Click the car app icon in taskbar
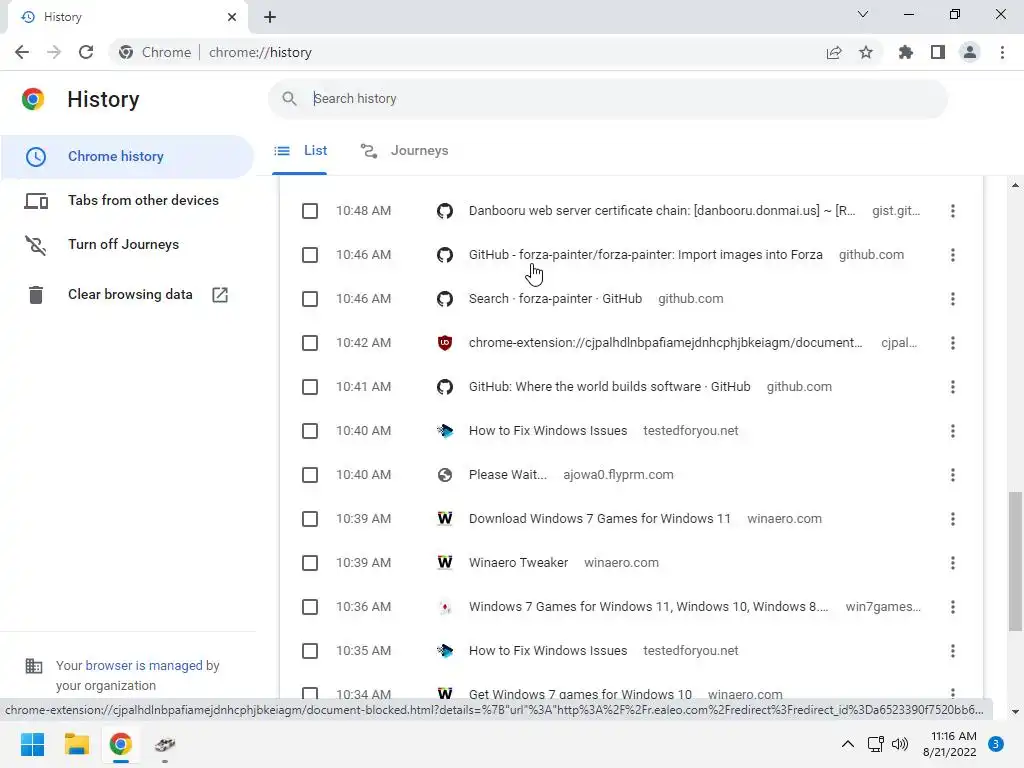The height and width of the screenshot is (768, 1024). coord(165,744)
